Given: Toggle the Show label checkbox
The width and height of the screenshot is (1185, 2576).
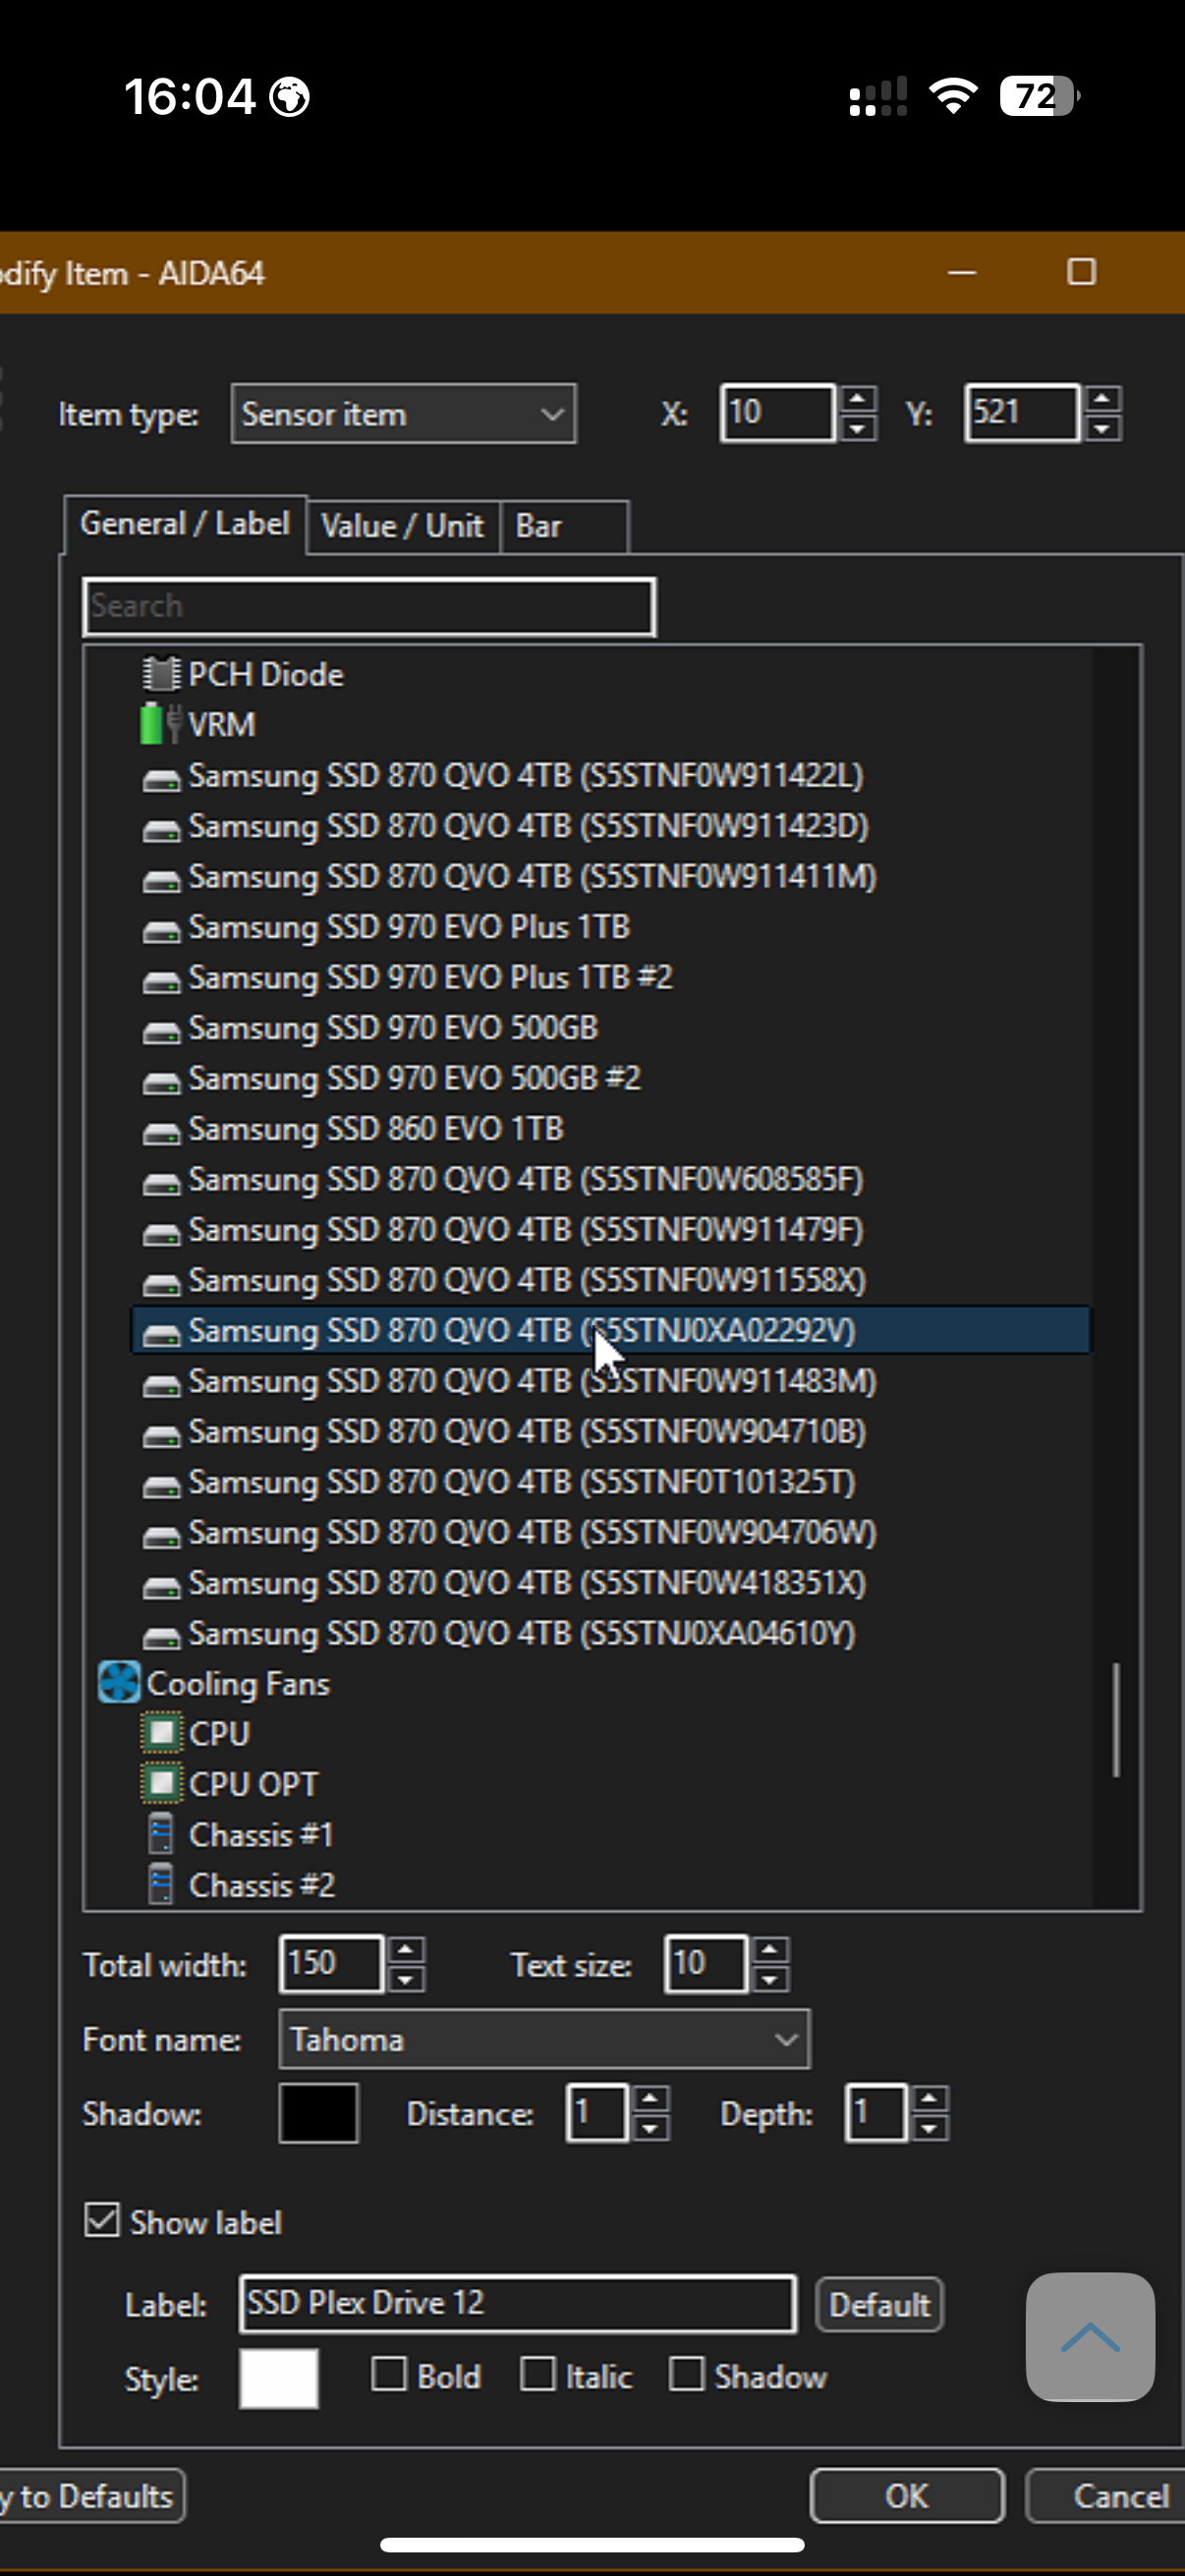Looking at the screenshot, I should click(102, 2220).
